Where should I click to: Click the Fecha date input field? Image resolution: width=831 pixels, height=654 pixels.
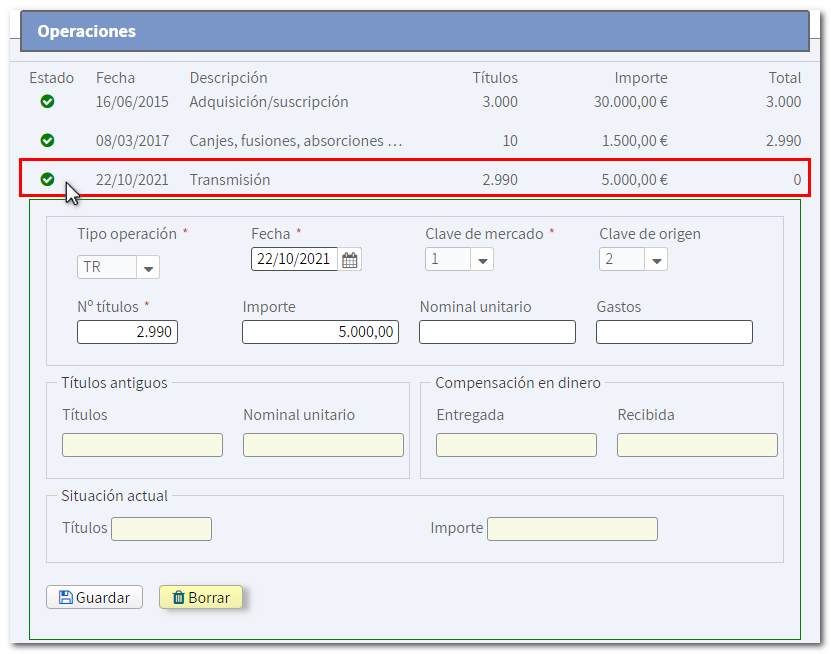[294, 260]
